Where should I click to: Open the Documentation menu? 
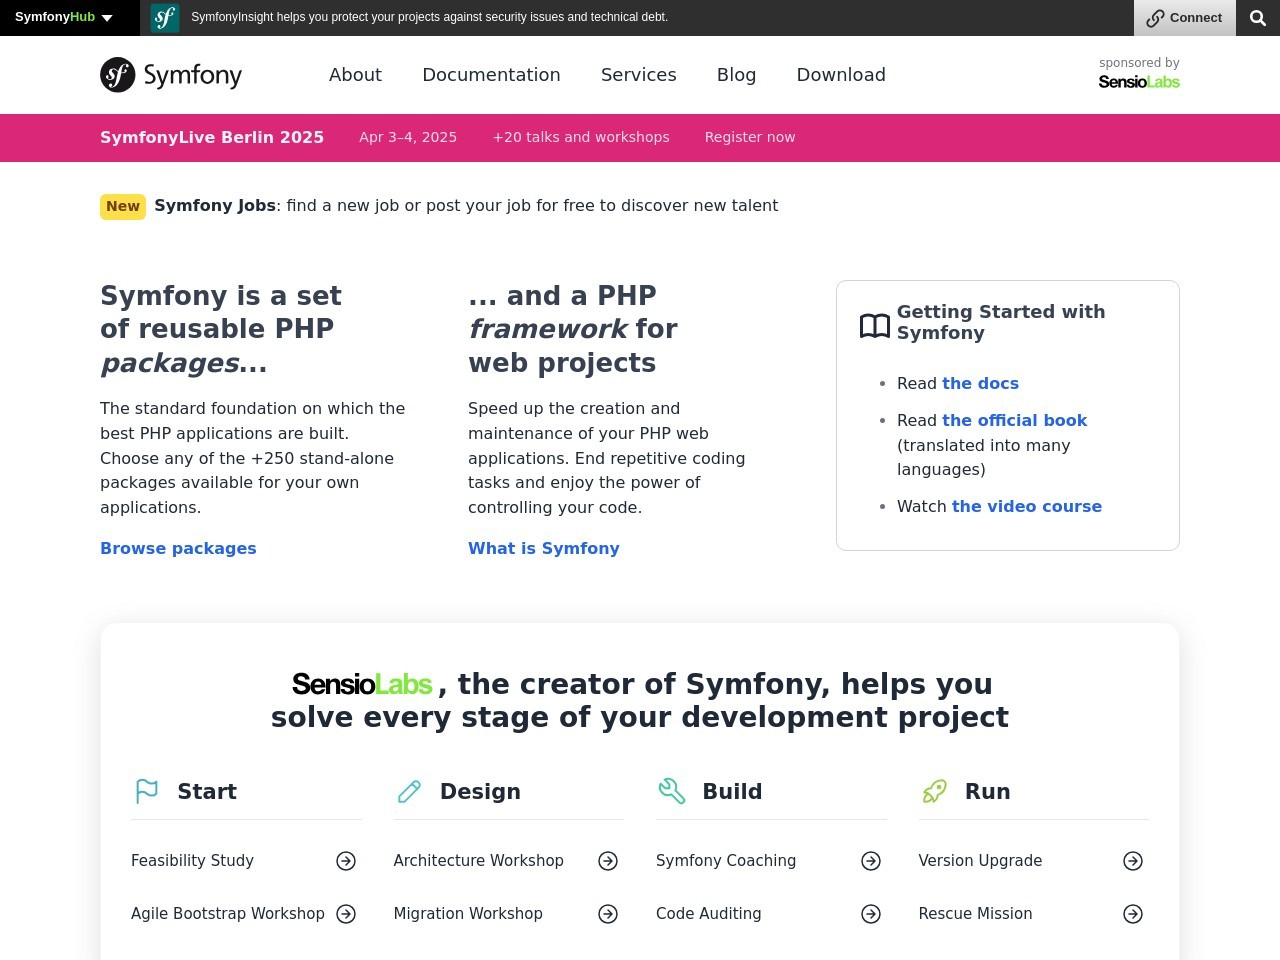(x=491, y=75)
